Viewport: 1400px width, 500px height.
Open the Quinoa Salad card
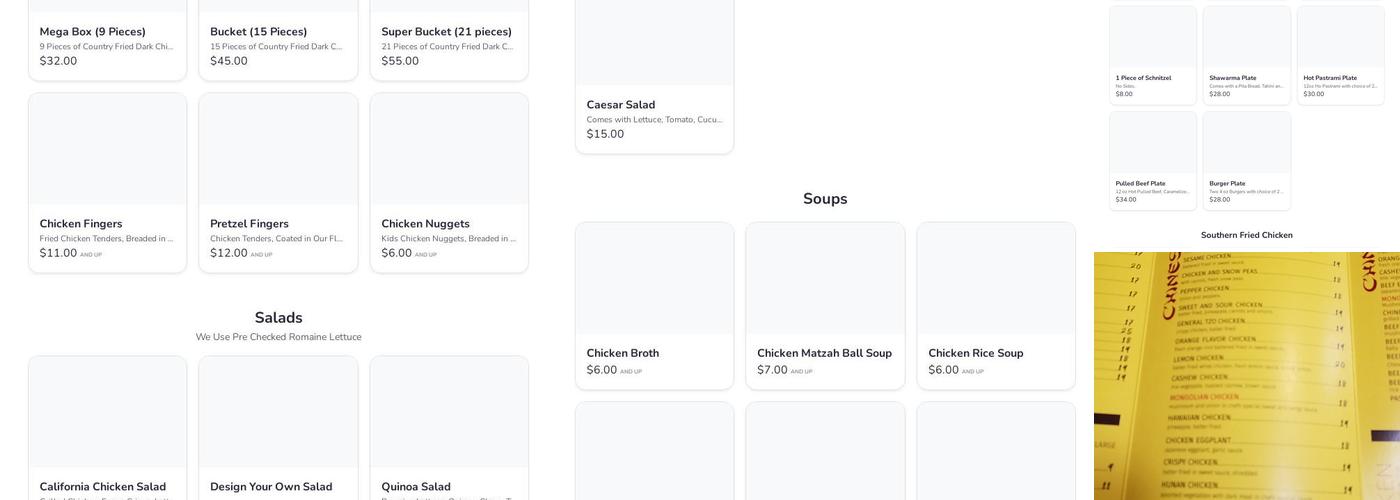pyautogui.click(x=449, y=428)
